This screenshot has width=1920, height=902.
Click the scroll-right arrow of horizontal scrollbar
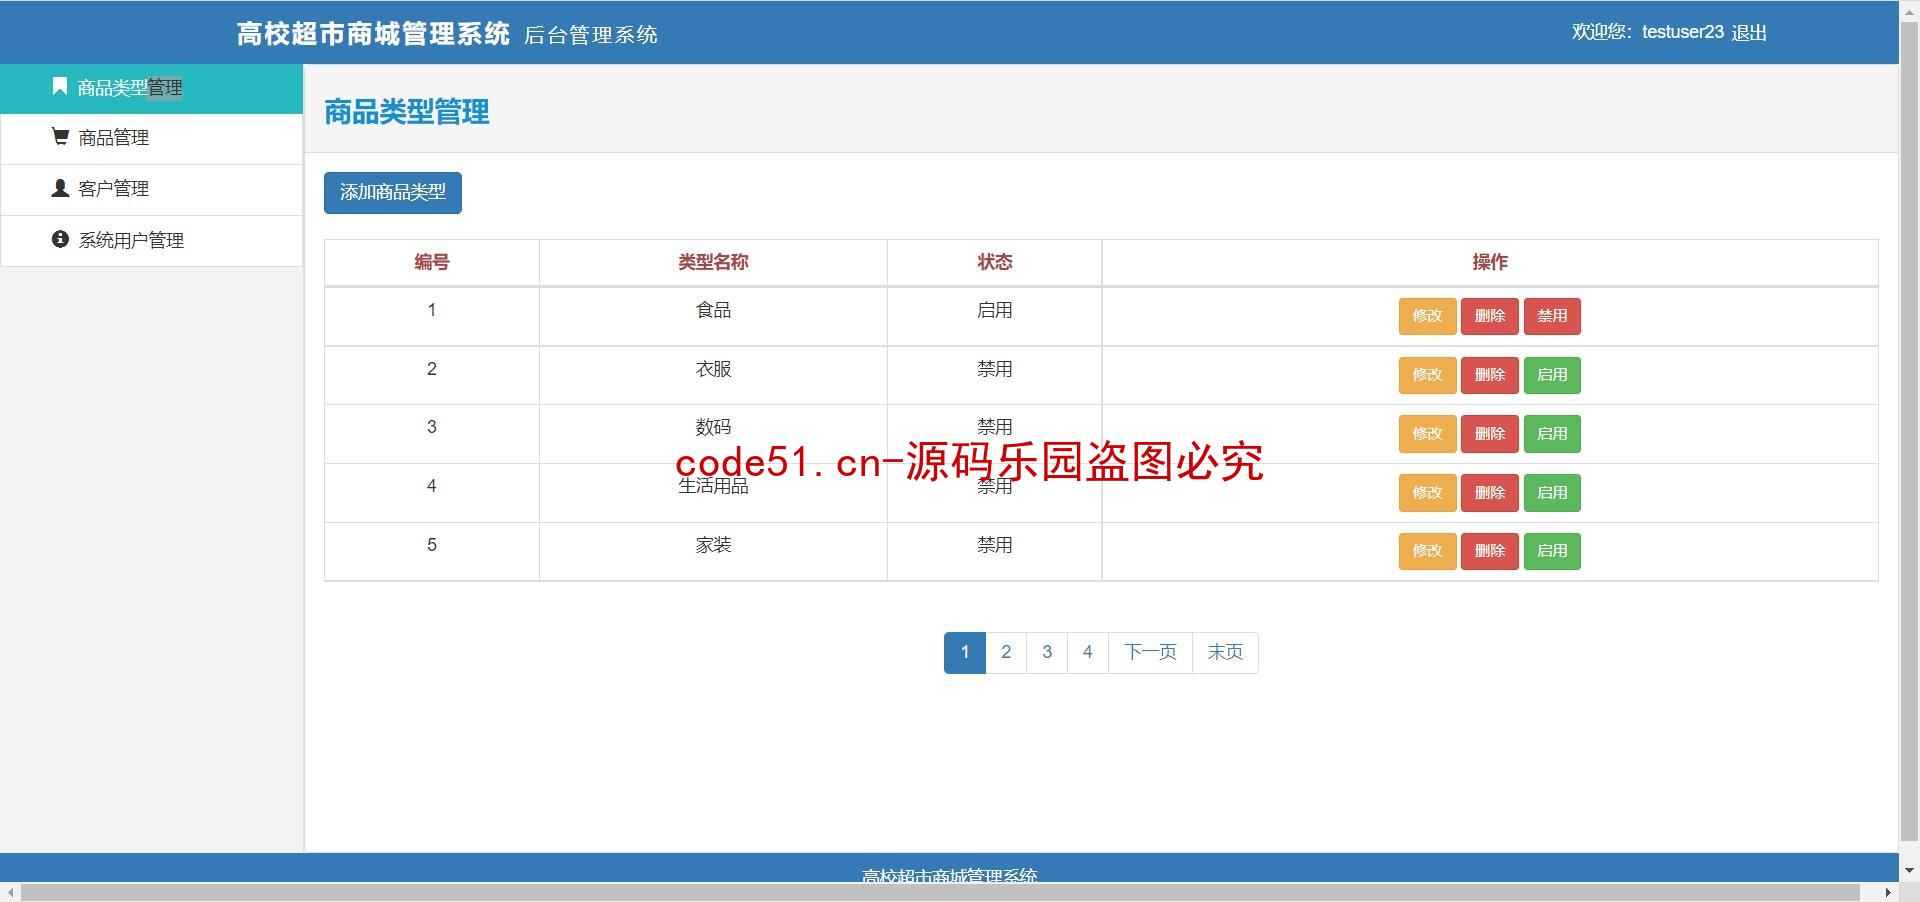pos(1887,892)
